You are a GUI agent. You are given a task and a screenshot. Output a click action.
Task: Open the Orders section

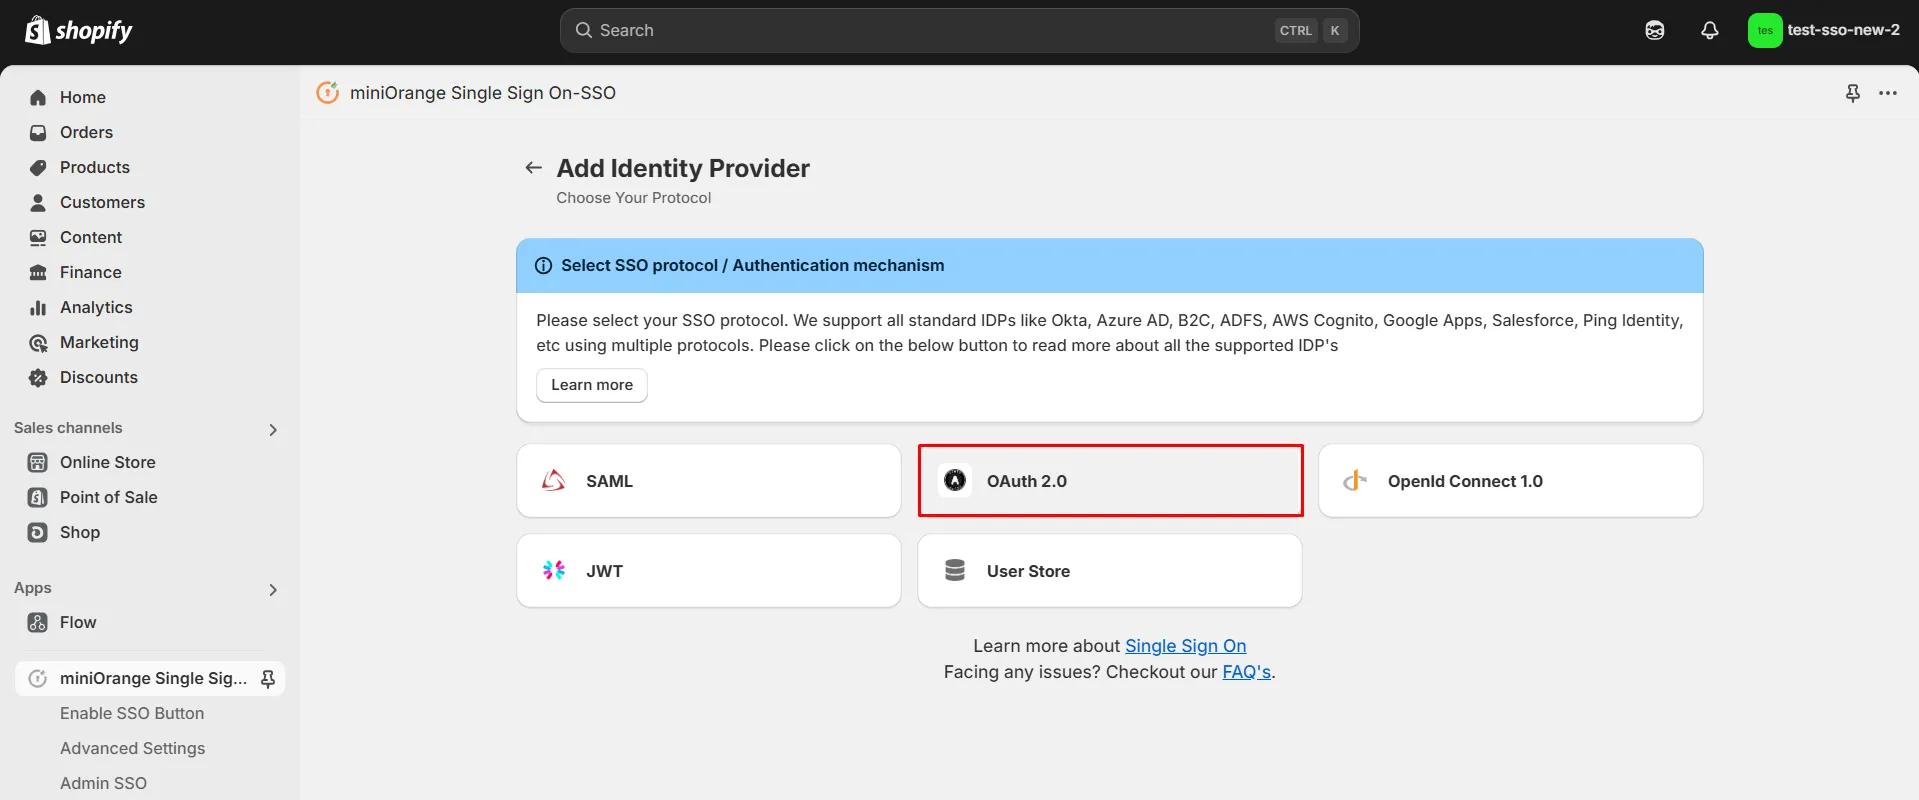pyautogui.click(x=86, y=133)
